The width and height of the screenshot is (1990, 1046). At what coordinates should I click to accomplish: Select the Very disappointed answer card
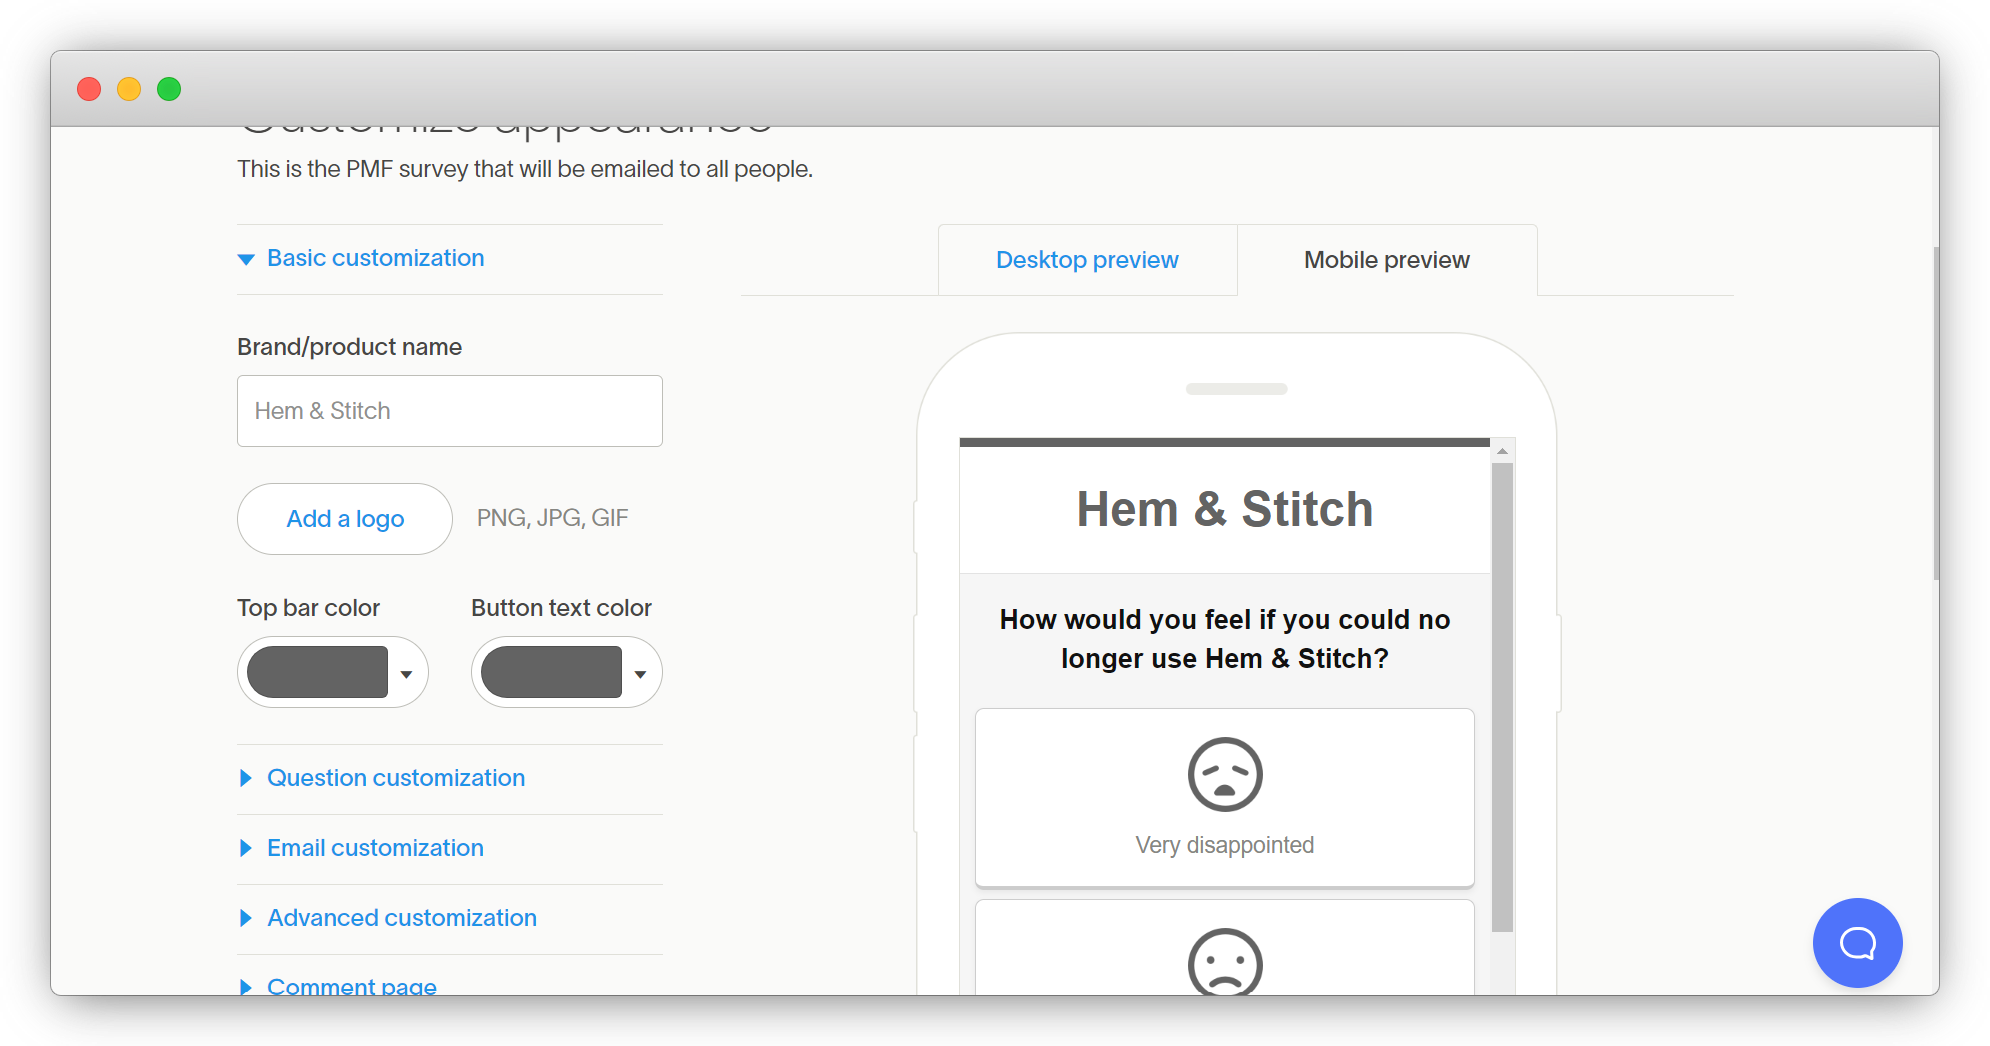click(x=1225, y=797)
